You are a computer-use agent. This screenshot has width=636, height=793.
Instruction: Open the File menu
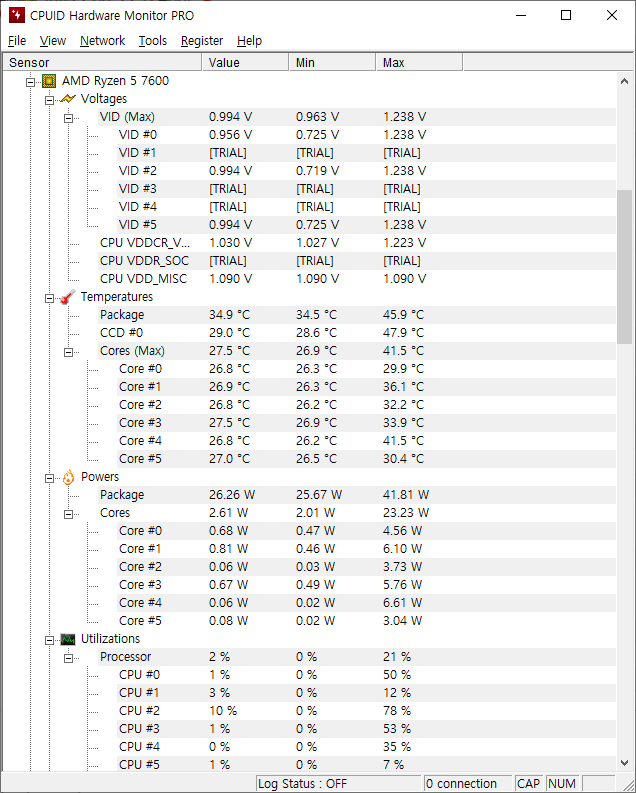17,40
